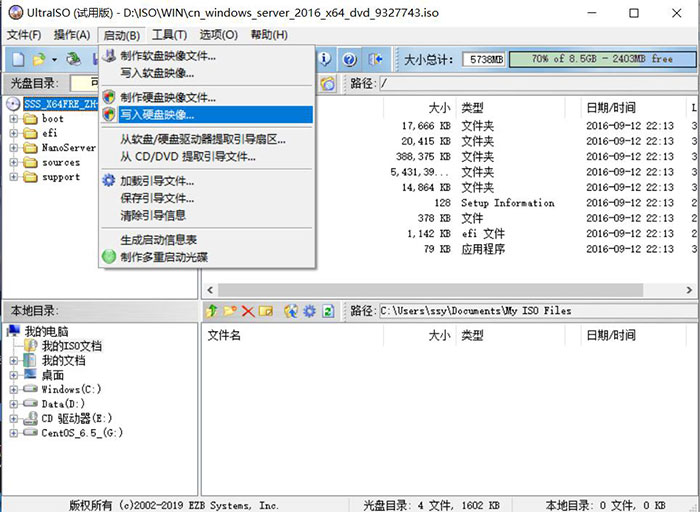Choose 清除引导信息 menu entry
The height and width of the screenshot is (512, 700).
click(207, 215)
